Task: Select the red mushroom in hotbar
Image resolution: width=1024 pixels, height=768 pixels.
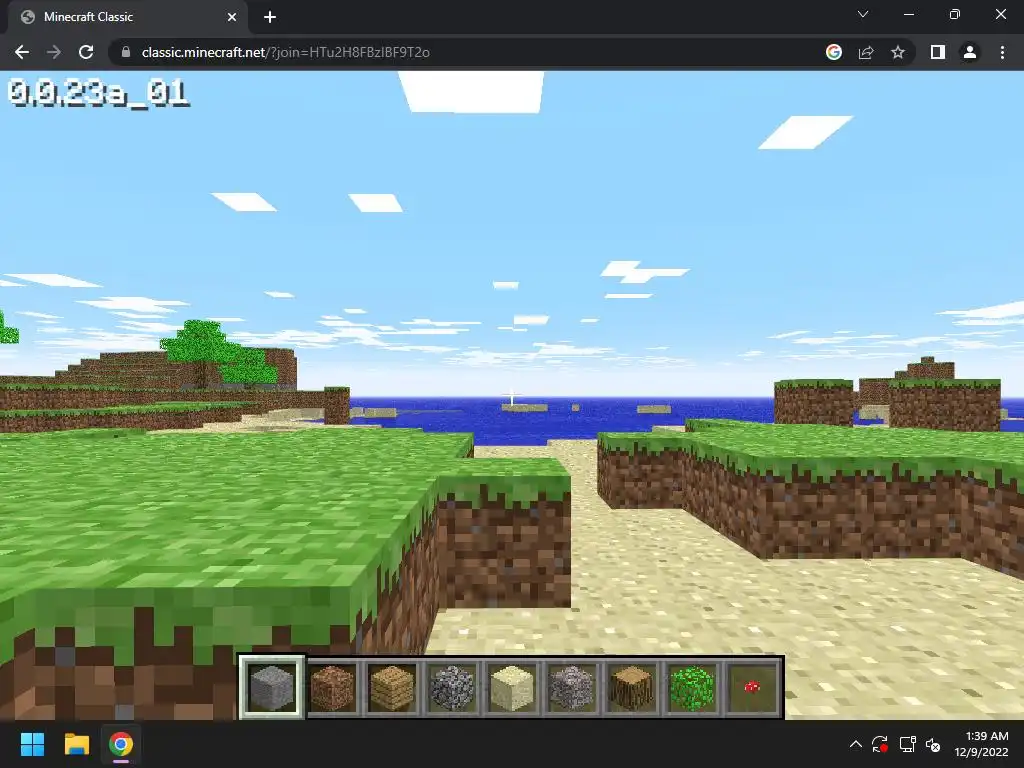Action: click(752, 687)
